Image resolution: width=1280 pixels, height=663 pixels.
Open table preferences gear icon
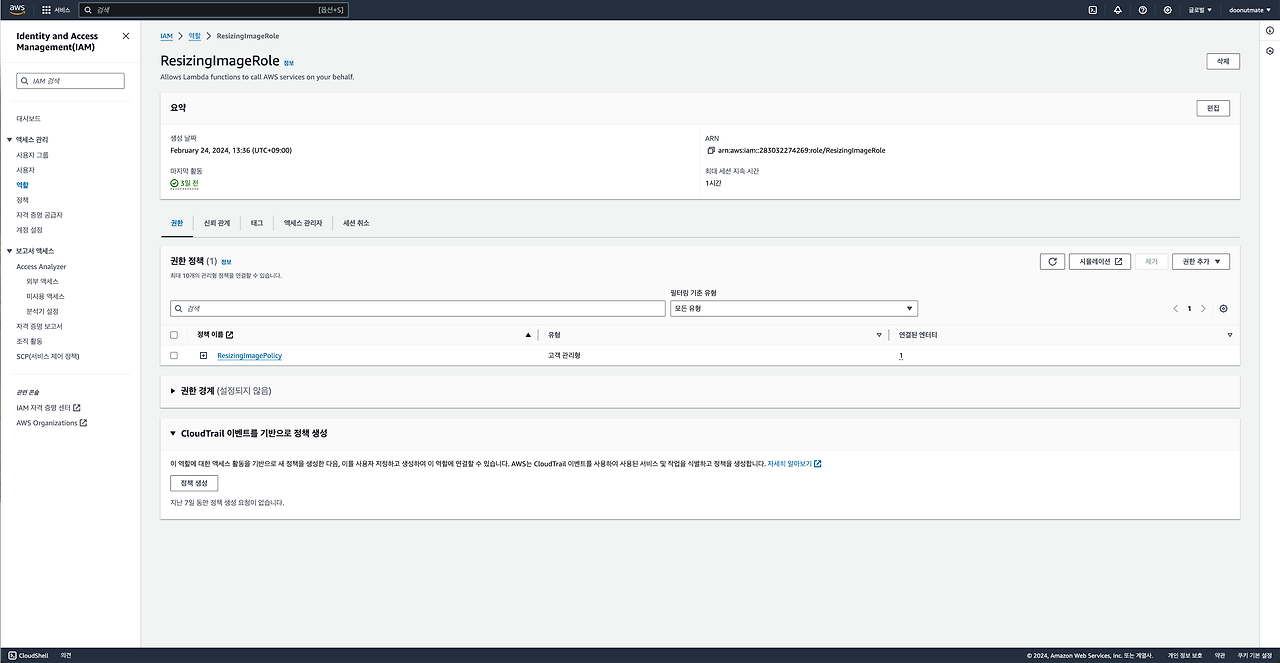click(x=1223, y=309)
